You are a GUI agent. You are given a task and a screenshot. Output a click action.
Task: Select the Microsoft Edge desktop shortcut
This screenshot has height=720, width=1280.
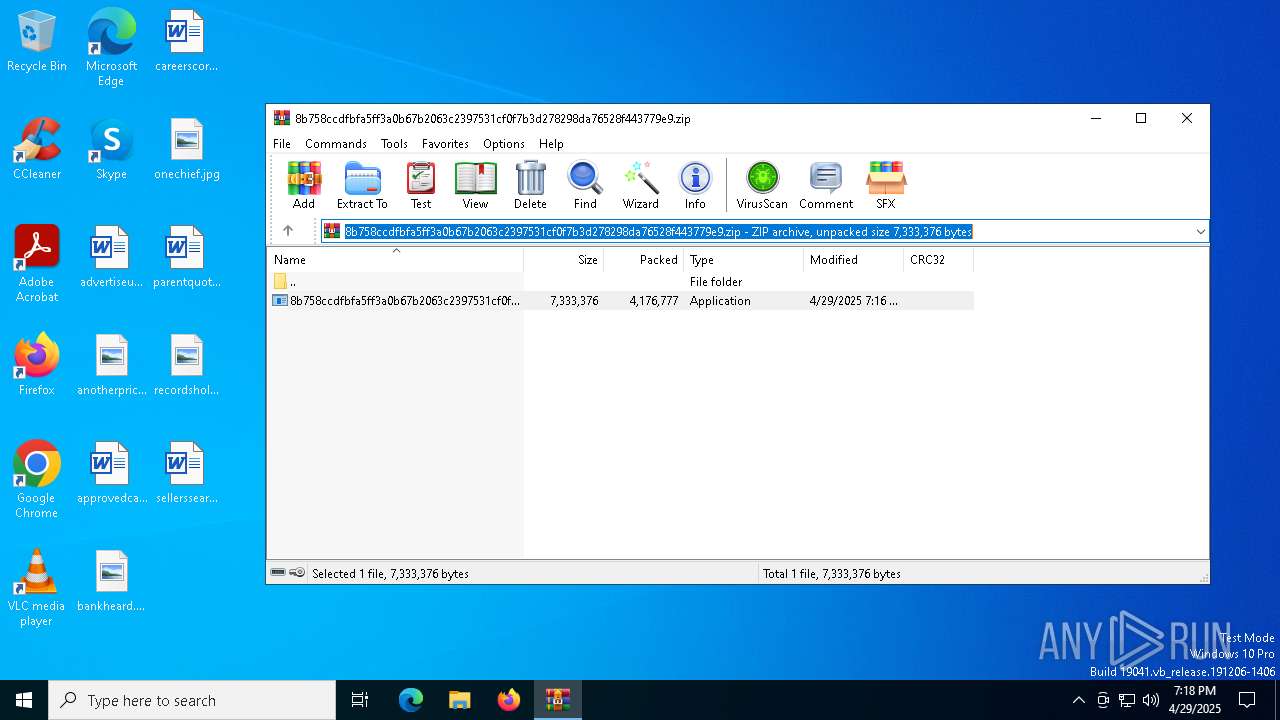tap(111, 47)
